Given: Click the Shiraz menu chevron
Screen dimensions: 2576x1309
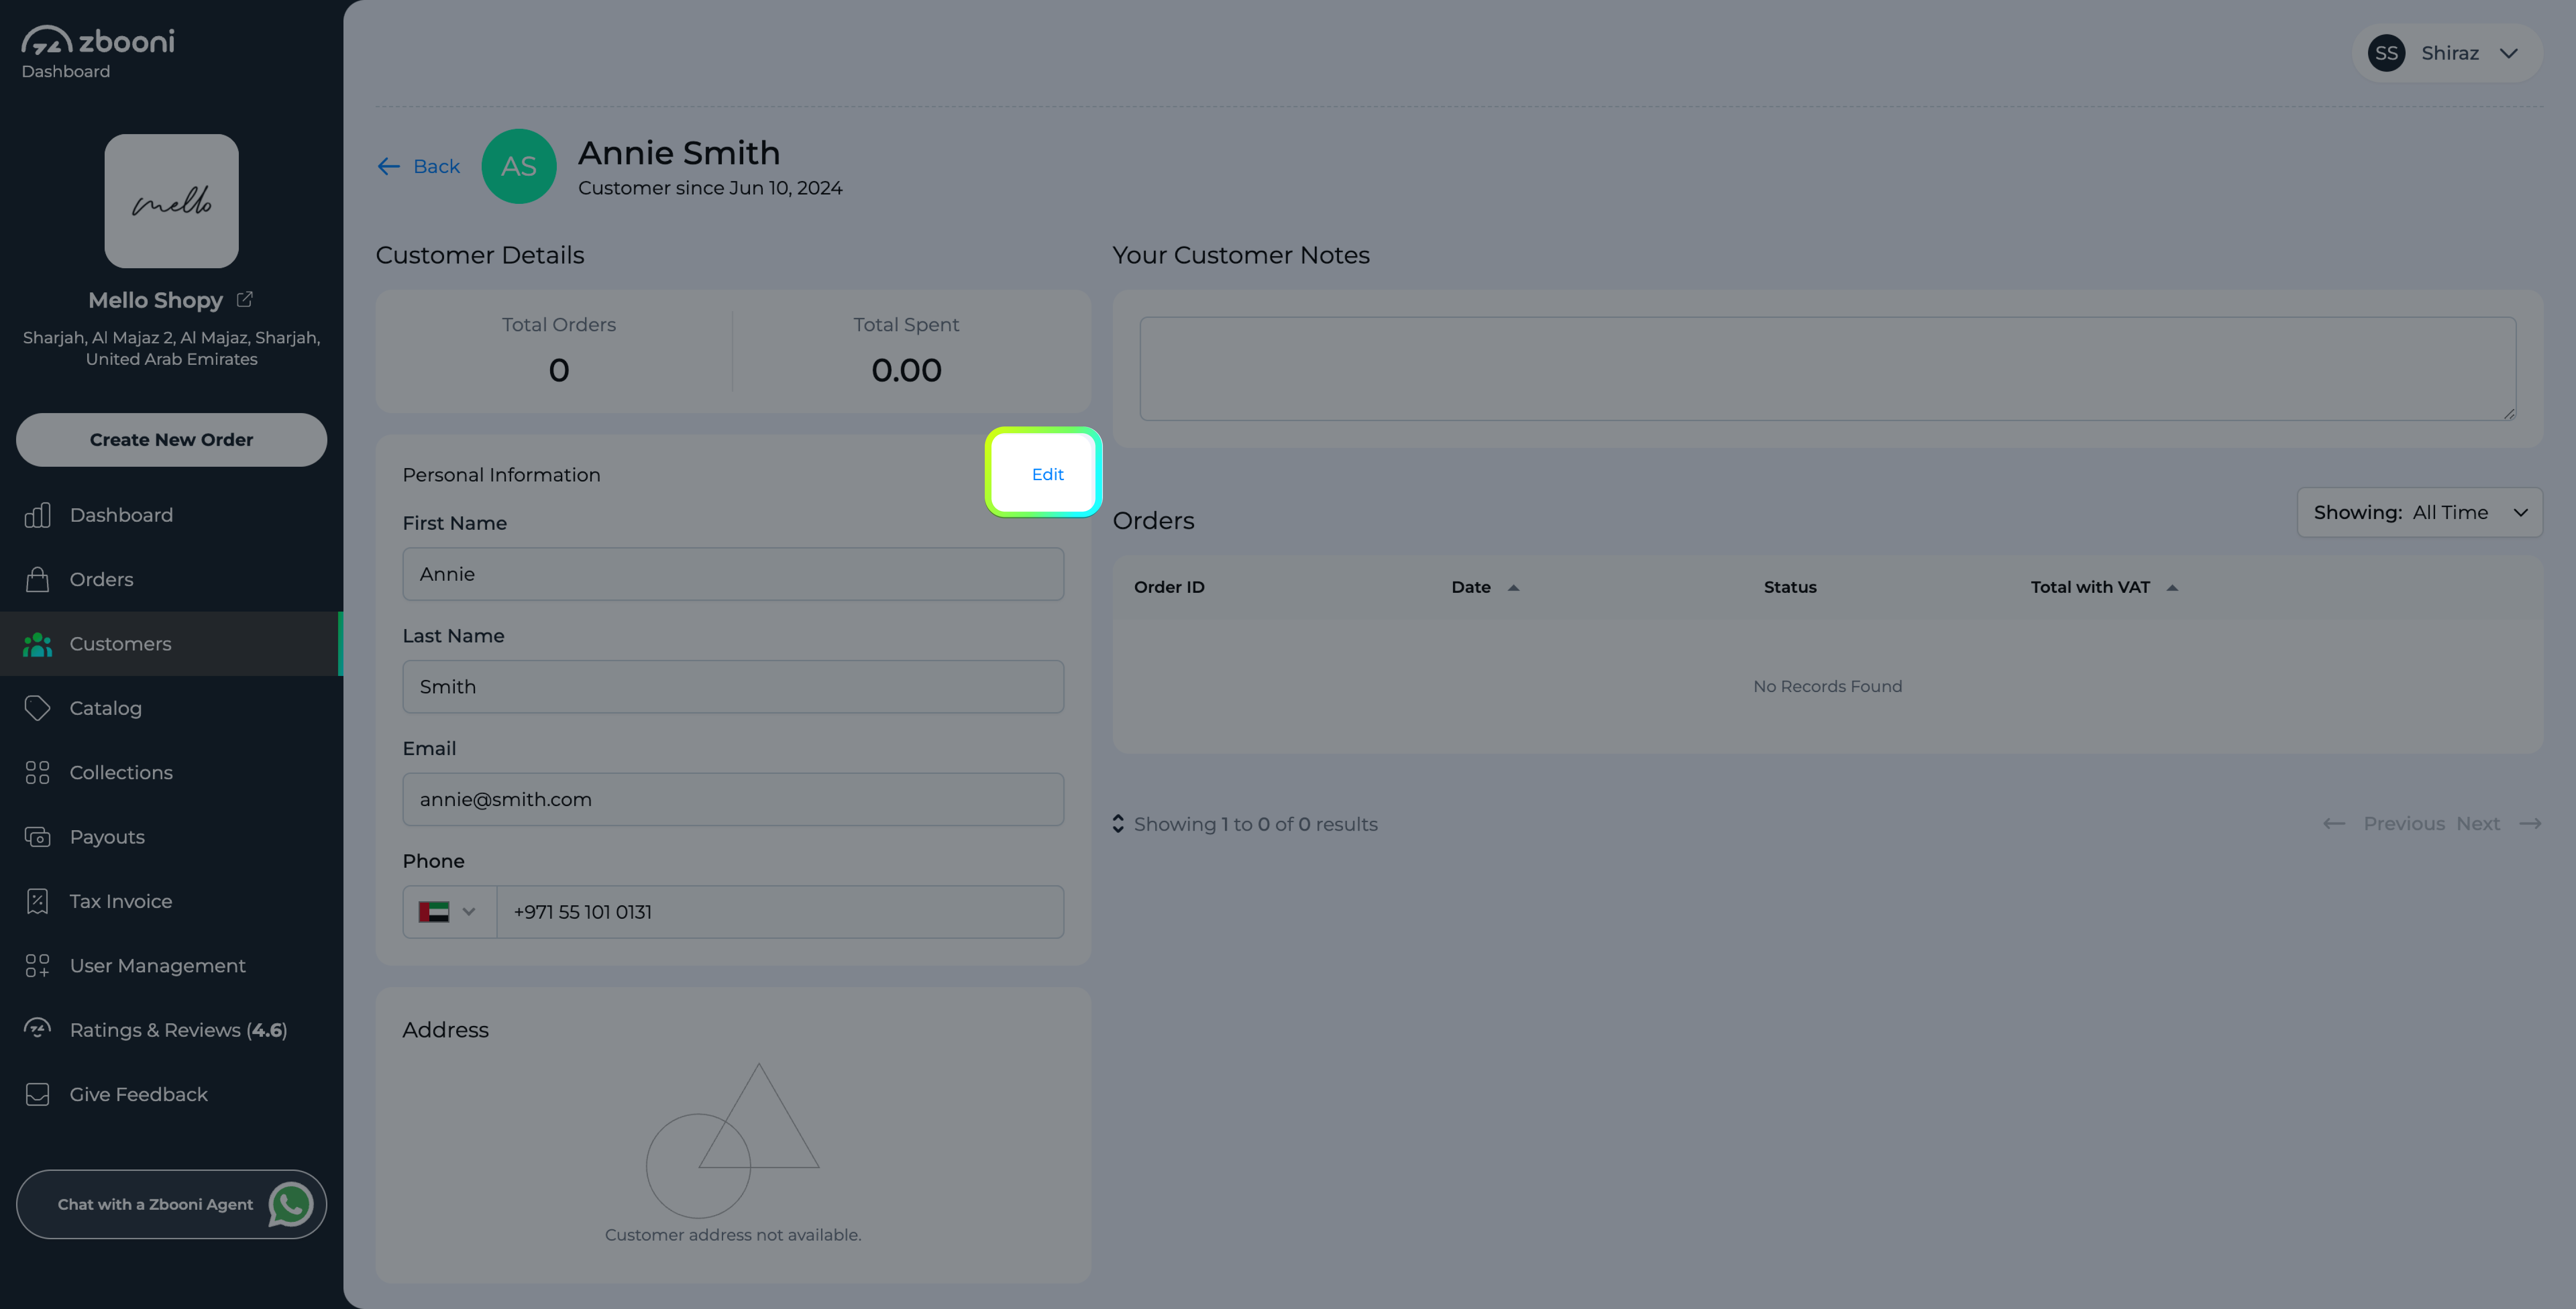Looking at the screenshot, I should click(2508, 53).
